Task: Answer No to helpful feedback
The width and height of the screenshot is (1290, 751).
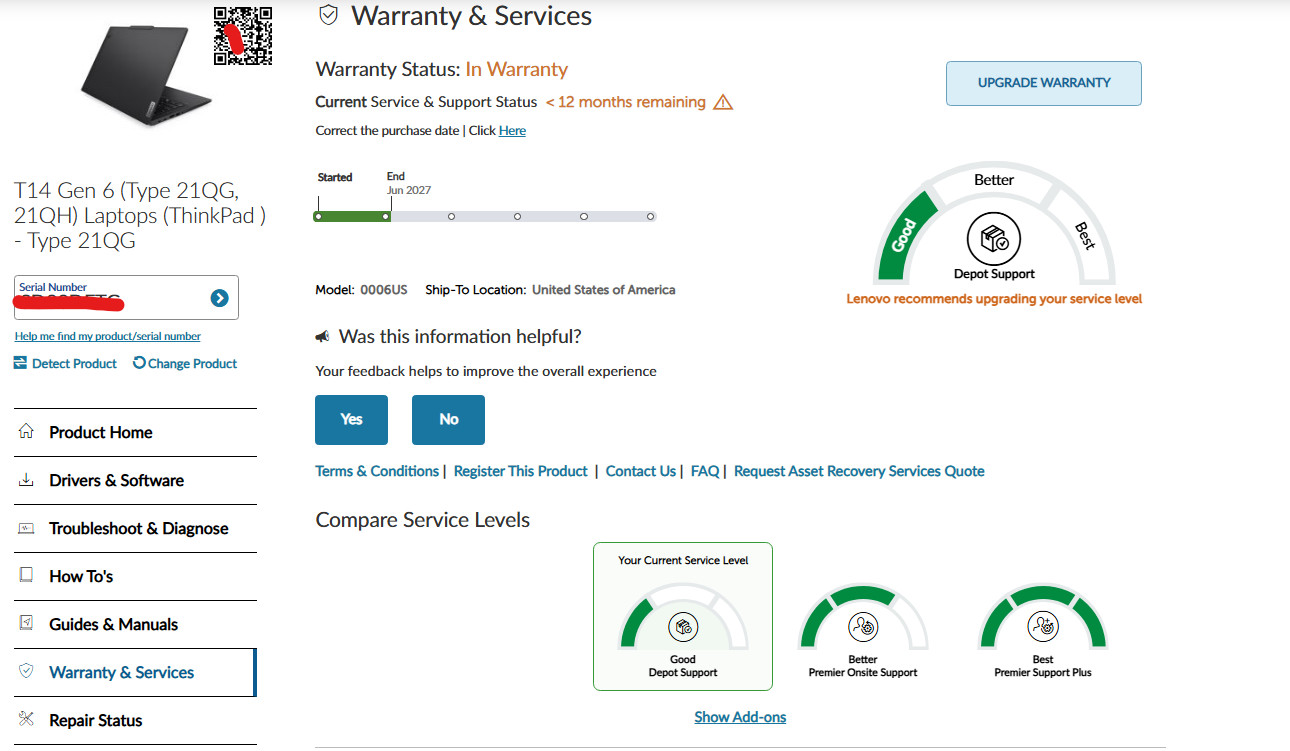Action: (448, 420)
